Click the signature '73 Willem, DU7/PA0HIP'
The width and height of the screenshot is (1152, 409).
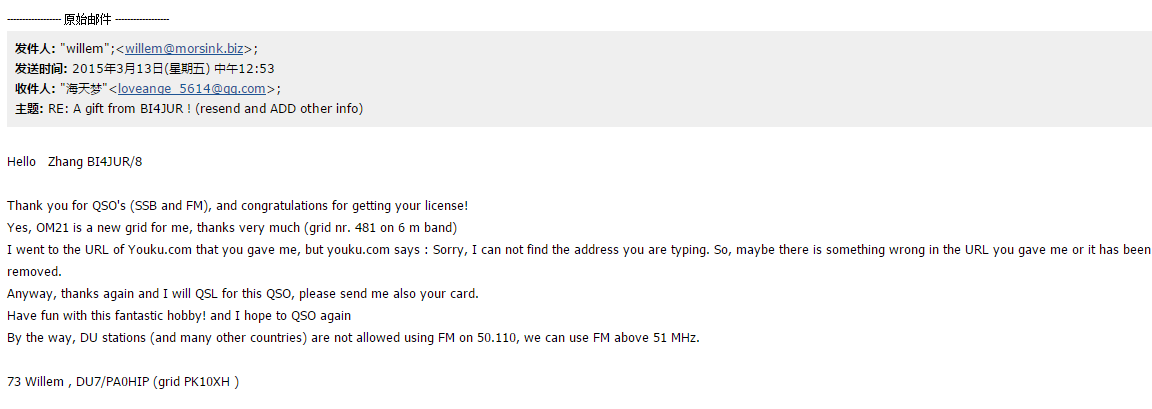coord(123,383)
